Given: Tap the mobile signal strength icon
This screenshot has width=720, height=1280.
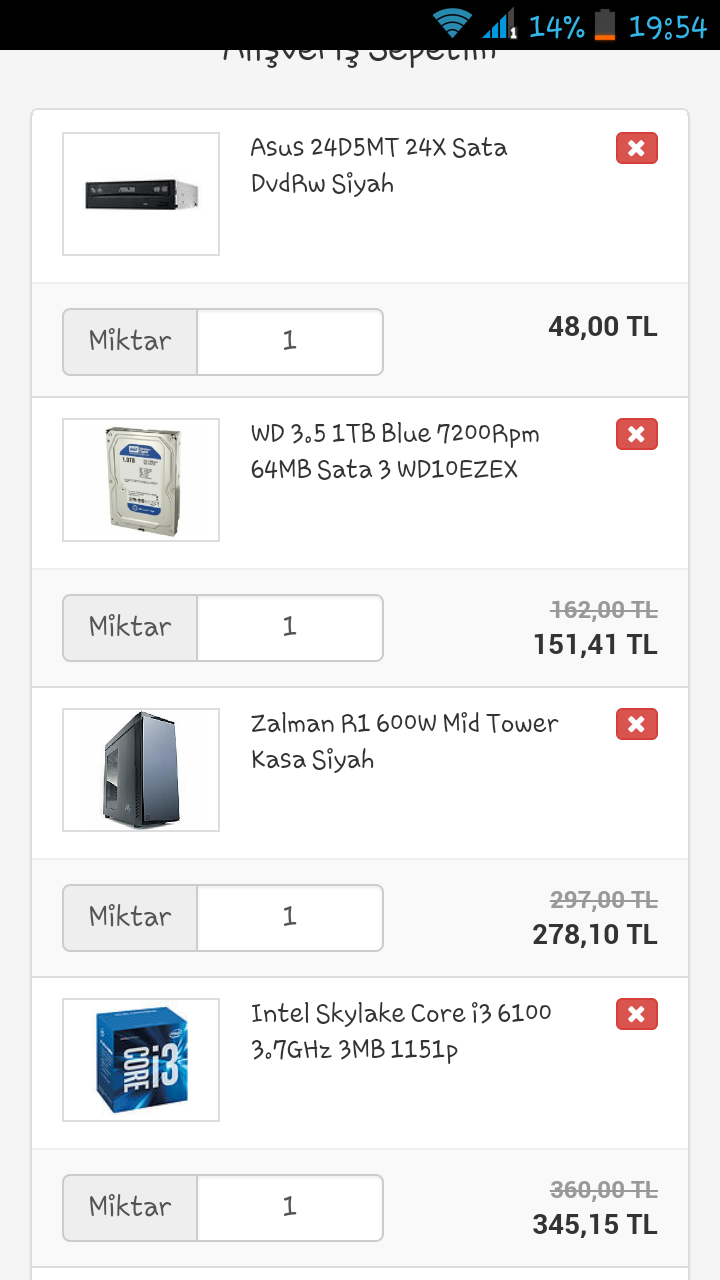Looking at the screenshot, I should point(498,24).
